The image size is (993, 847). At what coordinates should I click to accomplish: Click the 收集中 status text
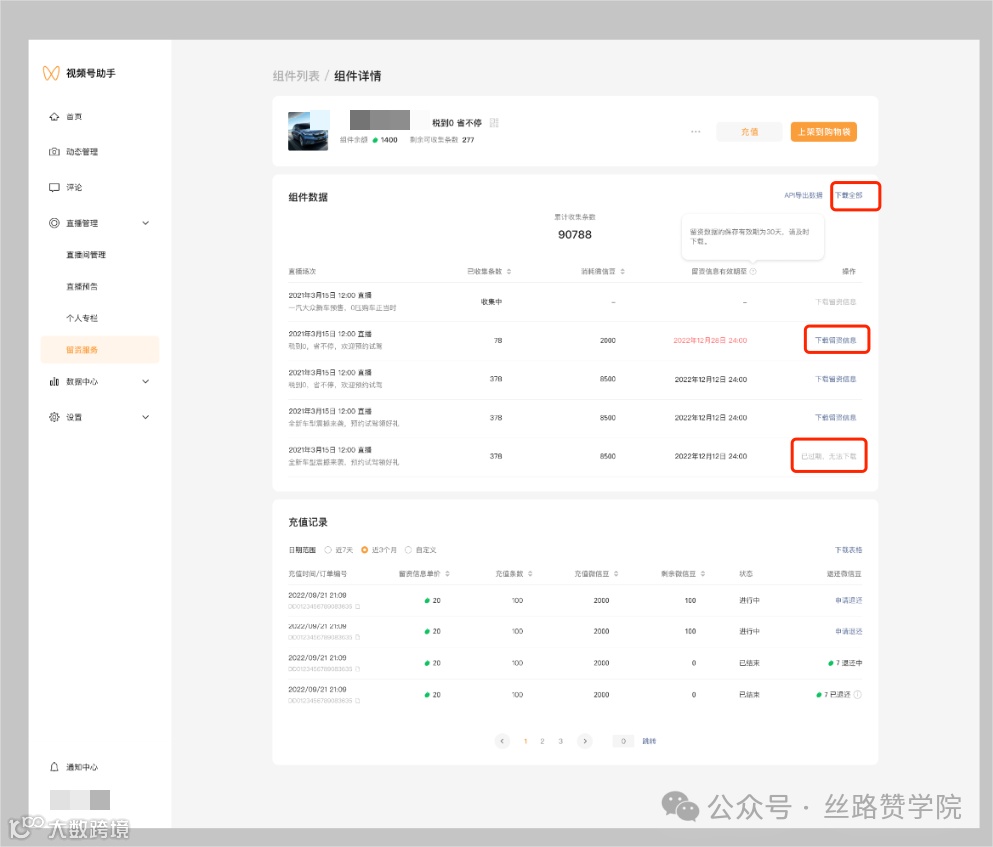[x=491, y=302]
